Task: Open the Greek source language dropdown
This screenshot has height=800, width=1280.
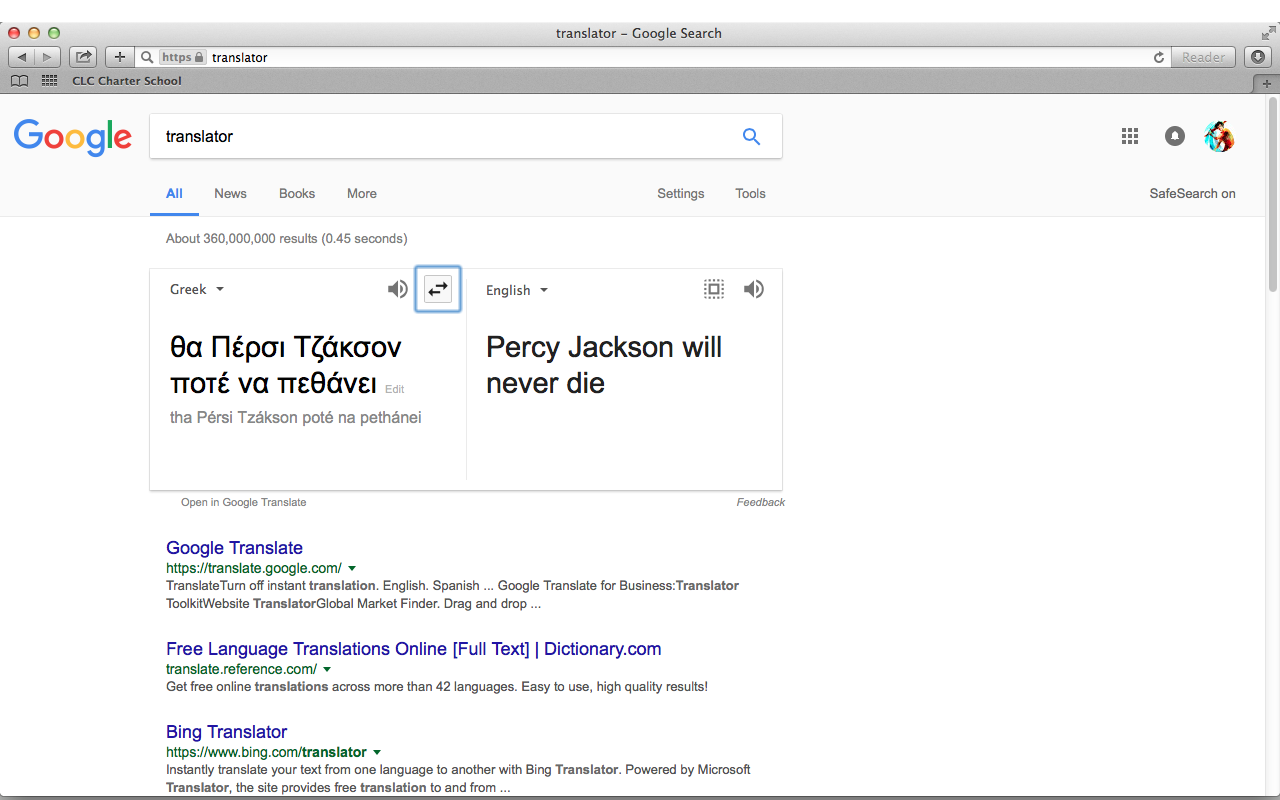Action: (x=197, y=289)
